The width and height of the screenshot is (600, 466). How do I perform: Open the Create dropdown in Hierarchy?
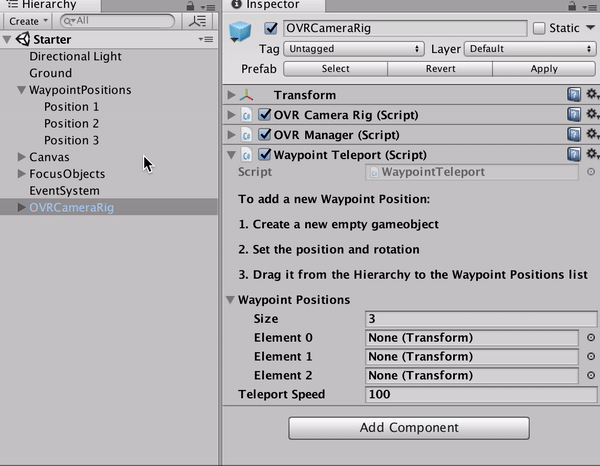28,21
